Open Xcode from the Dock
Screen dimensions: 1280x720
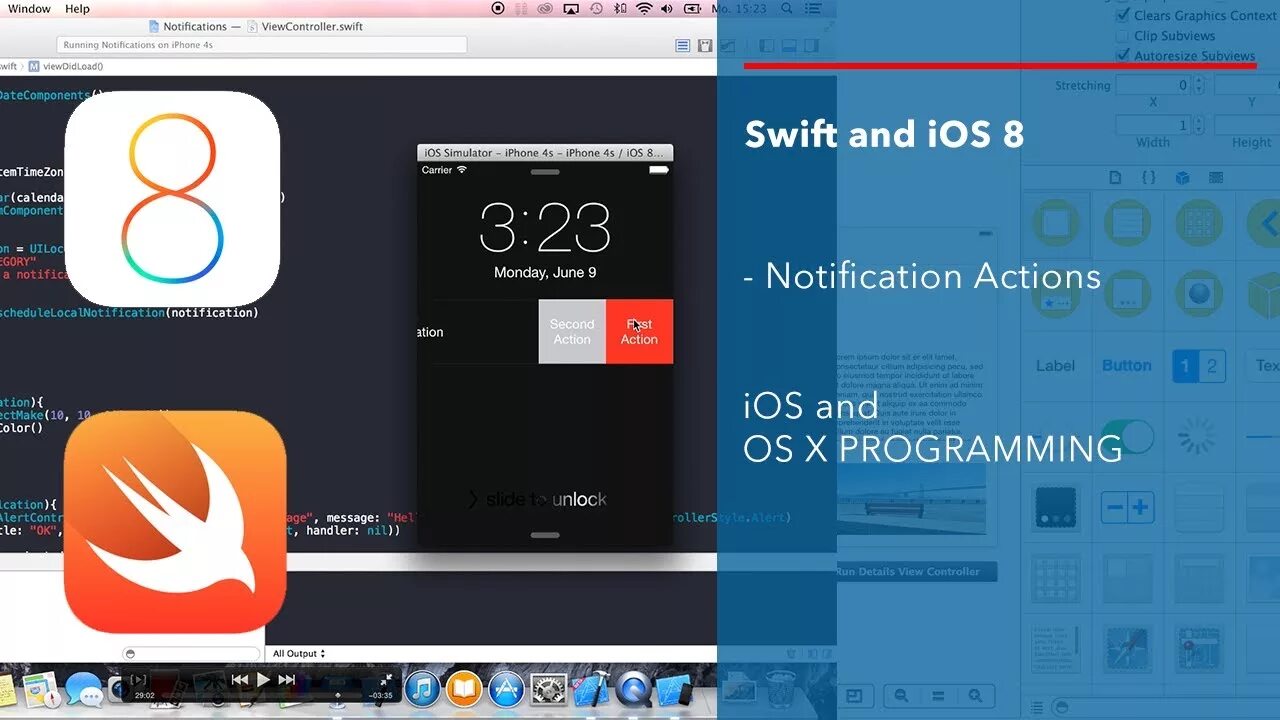tap(589, 689)
